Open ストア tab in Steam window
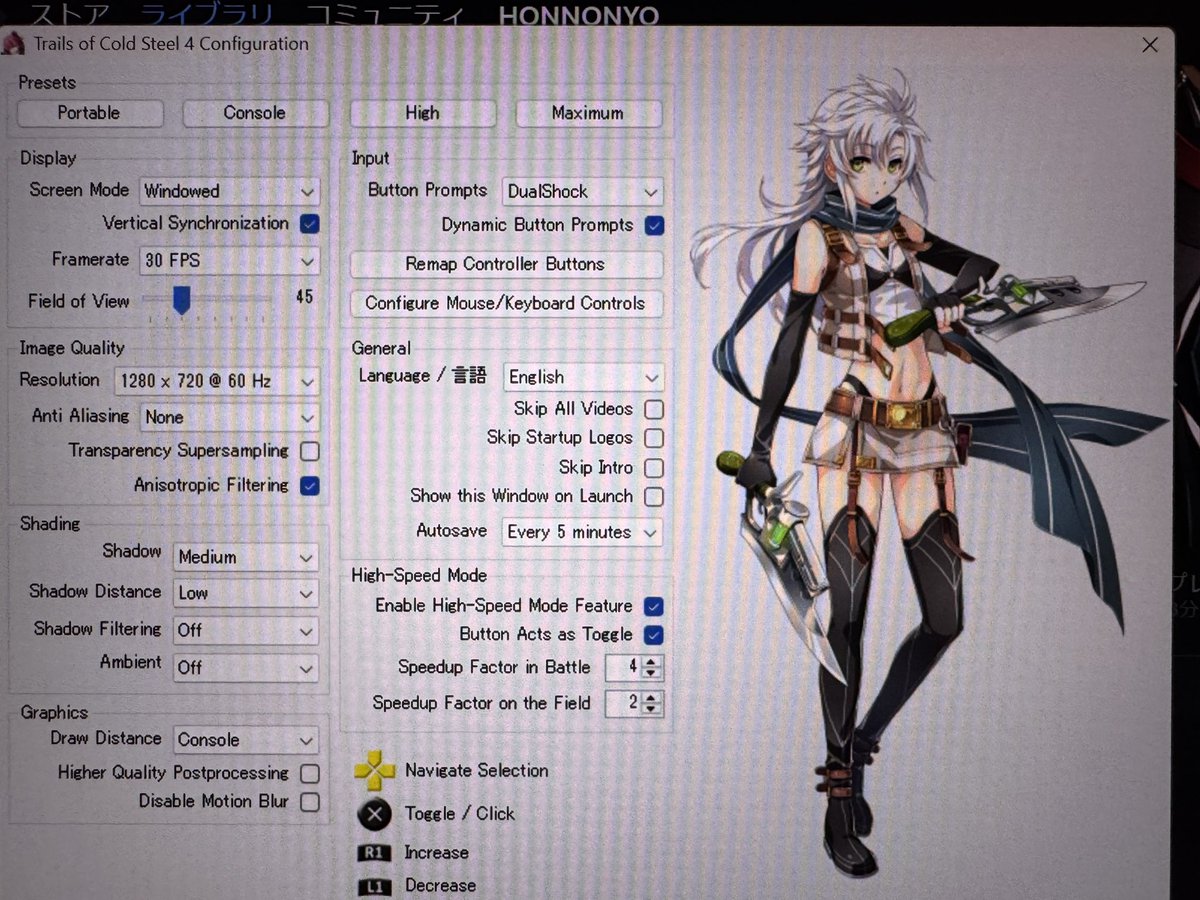The image size is (1200, 900). 68,15
